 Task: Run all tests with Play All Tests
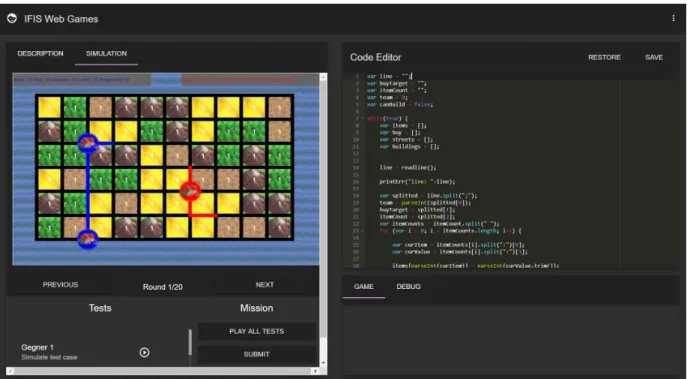point(257,332)
